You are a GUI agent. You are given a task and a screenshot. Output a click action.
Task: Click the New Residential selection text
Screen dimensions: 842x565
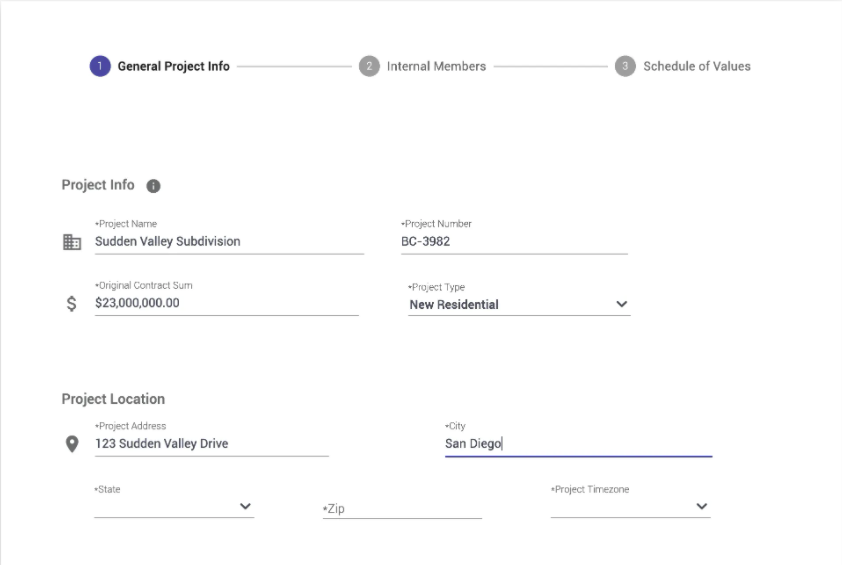(x=454, y=305)
